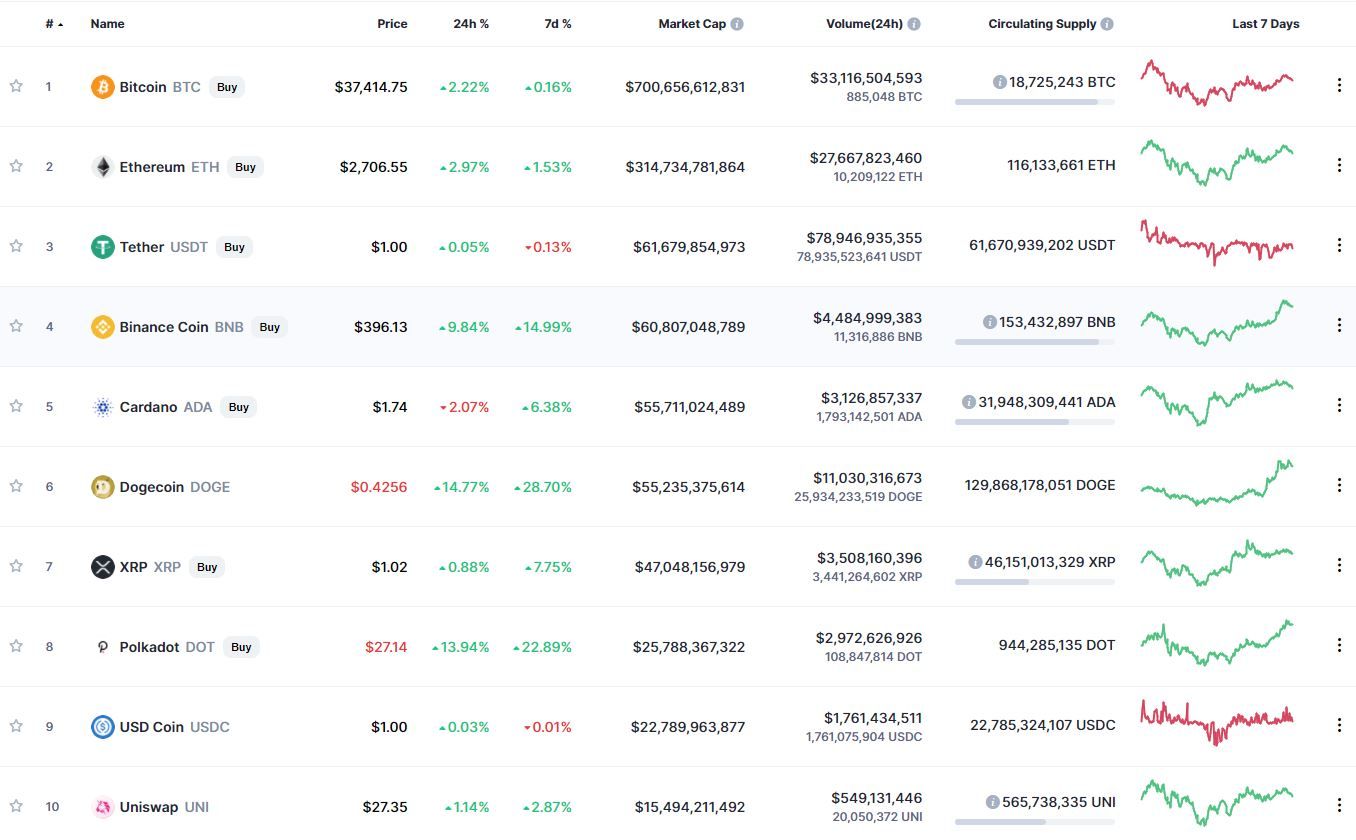Screen dimensions: 1356x840
Task: Toggle the Cardano watchlist star
Action: click(16, 406)
